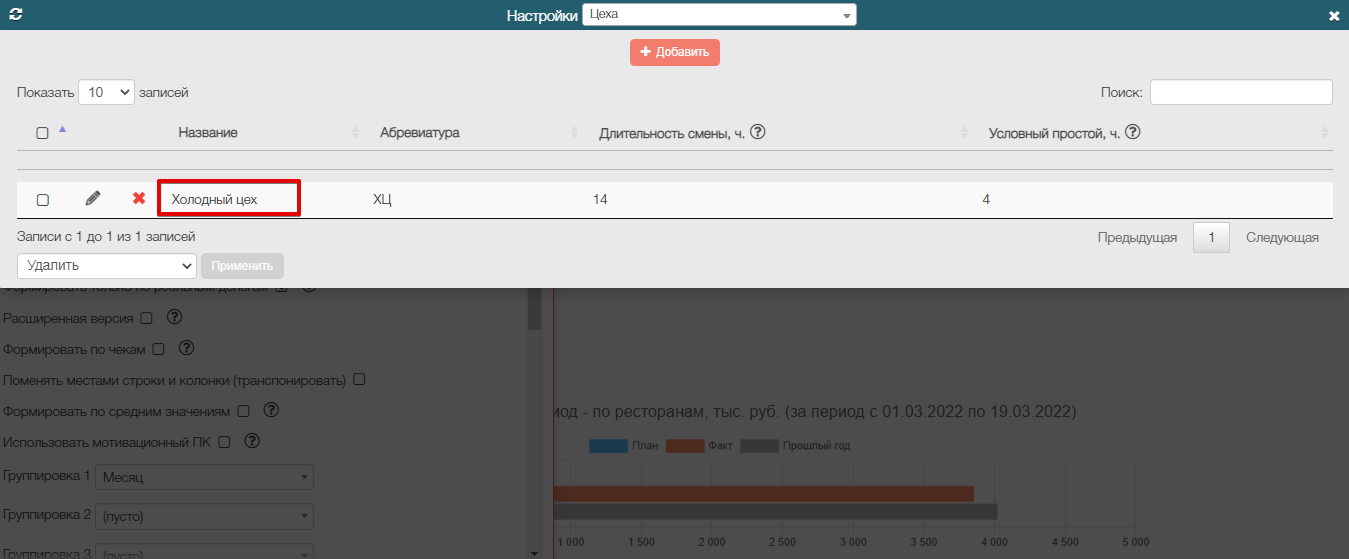Image resolution: width=1349 pixels, height=559 pixels.
Task: Edit the Холодный цех row with pencil
Action: 93,199
